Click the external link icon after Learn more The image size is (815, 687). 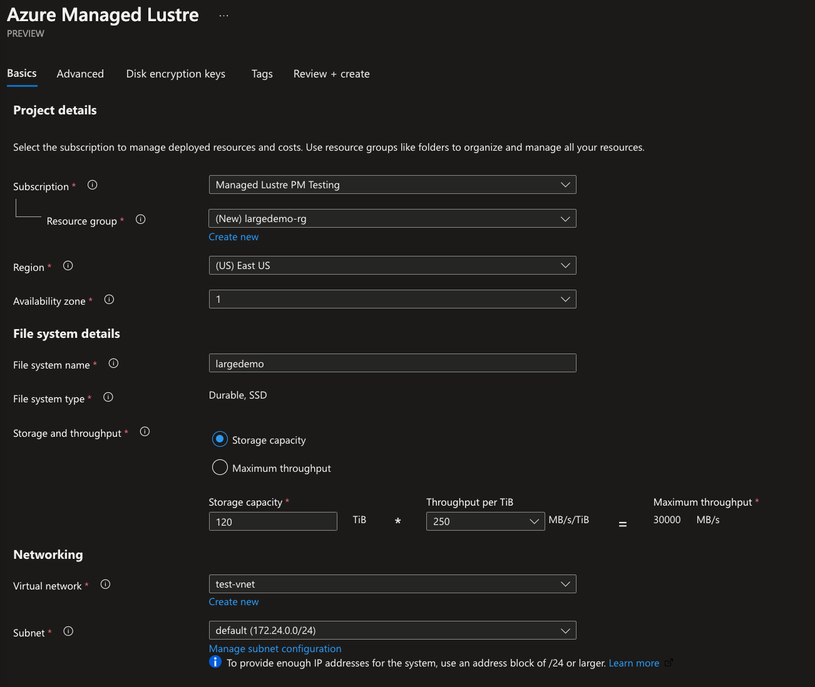point(669,663)
